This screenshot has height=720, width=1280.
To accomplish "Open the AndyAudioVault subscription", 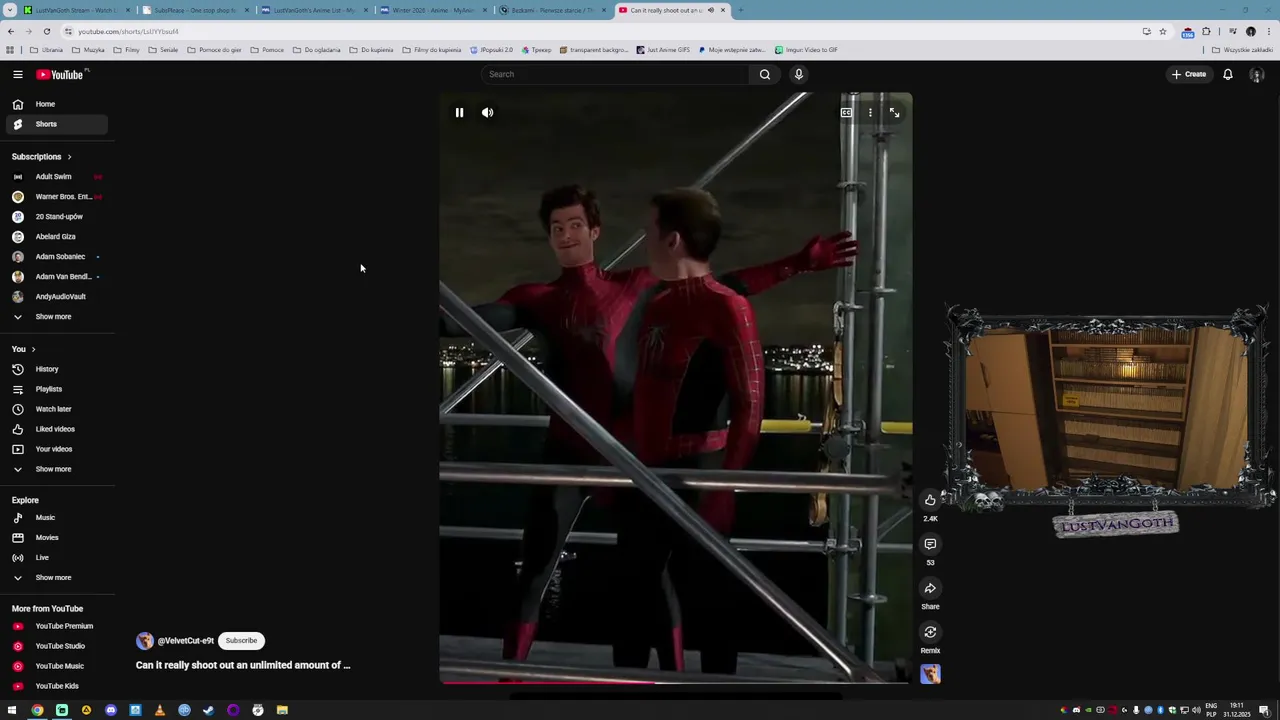I will (55, 297).
